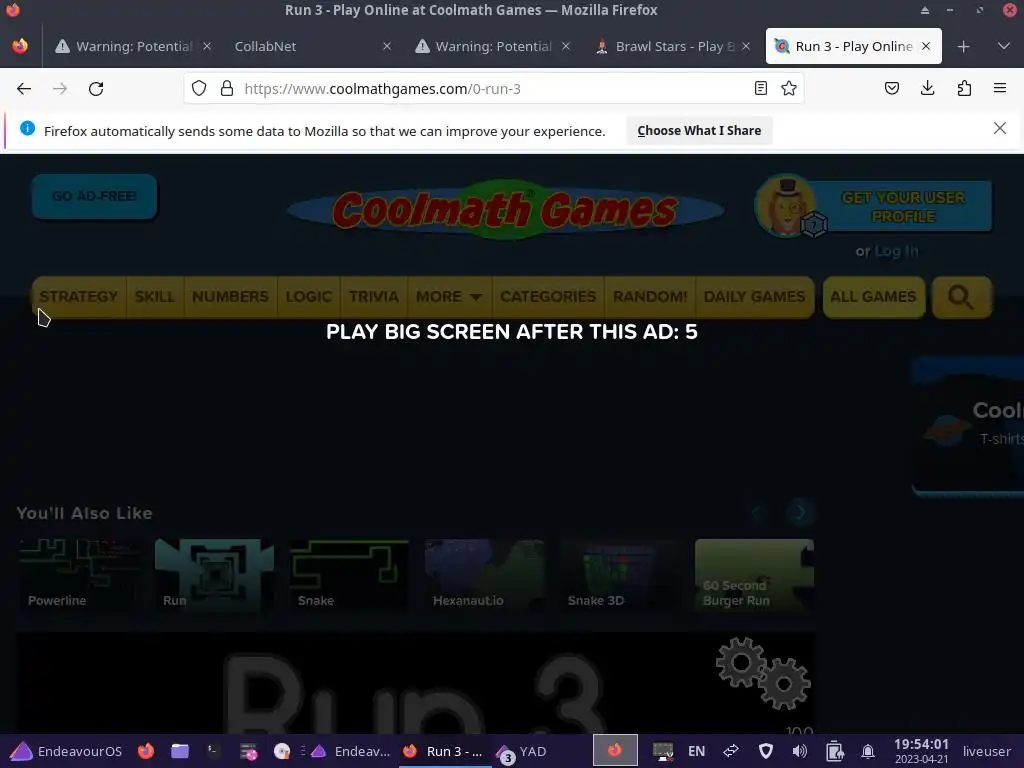This screenshot has width=1024, height=768.
Task: Dismiss the Firefox data notification bar
Action: (x=1000, y=128)
